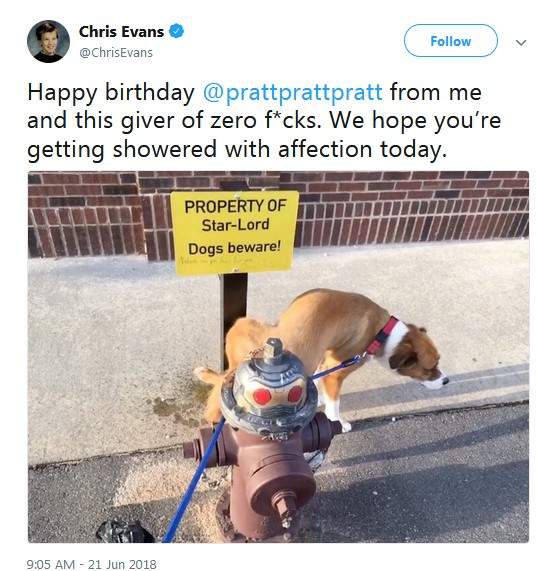Click the yellow Property of Star-Lord sign
Viewport: 537px width, 571px height.
point(235,232)
